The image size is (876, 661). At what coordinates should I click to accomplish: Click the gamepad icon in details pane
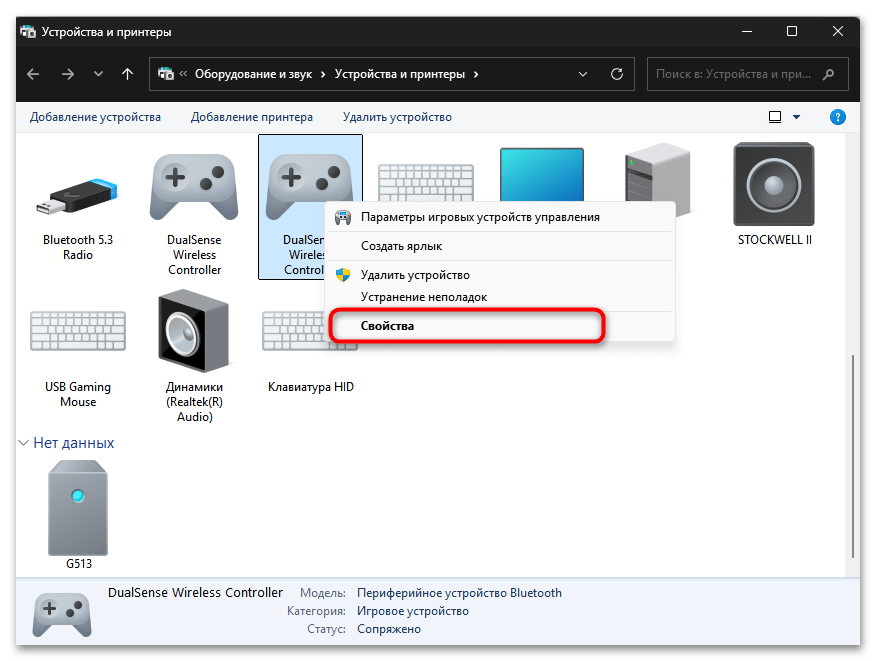coord(61,614)
